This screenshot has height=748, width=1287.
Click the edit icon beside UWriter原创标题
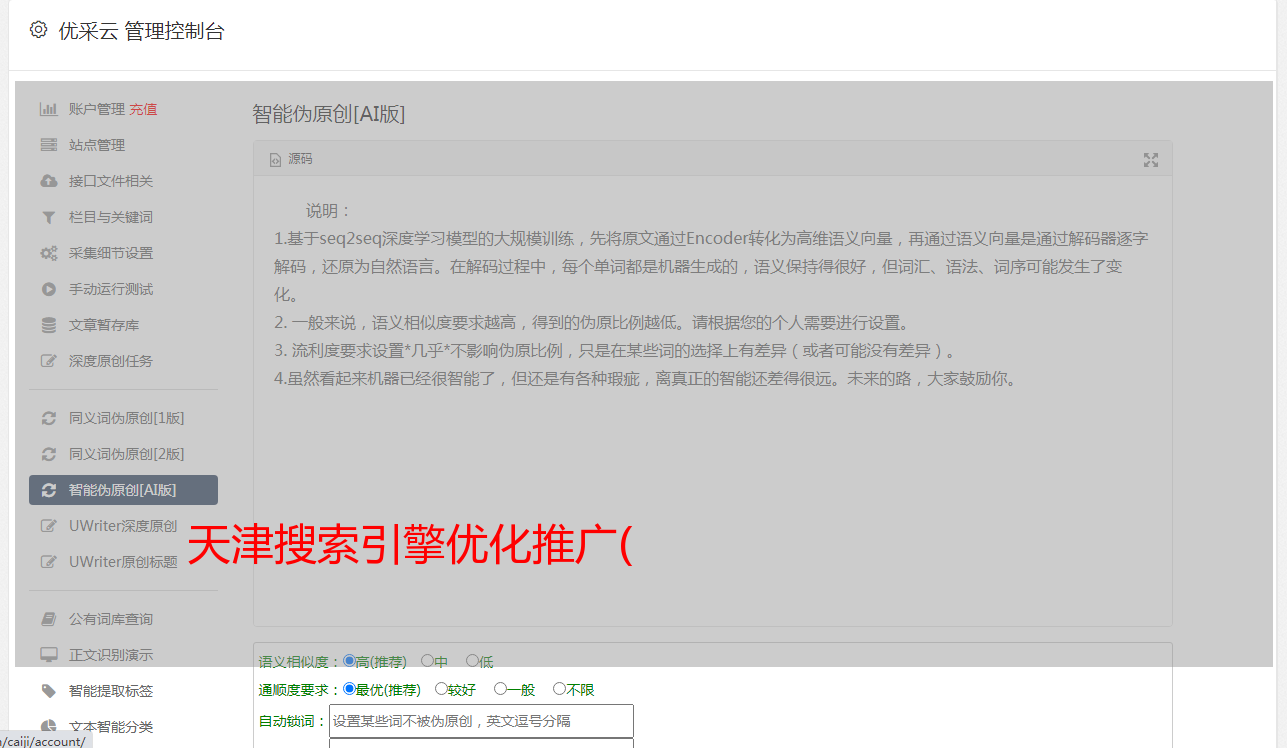pyautogui.click(x=48, y=562)
